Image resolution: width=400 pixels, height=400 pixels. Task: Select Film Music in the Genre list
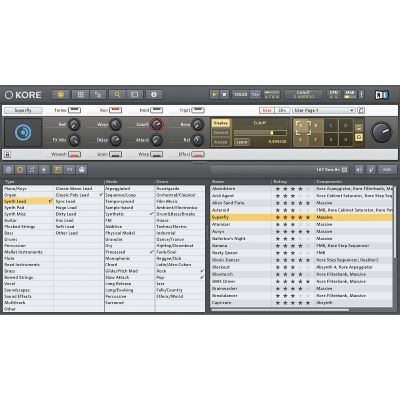(180, 201)
